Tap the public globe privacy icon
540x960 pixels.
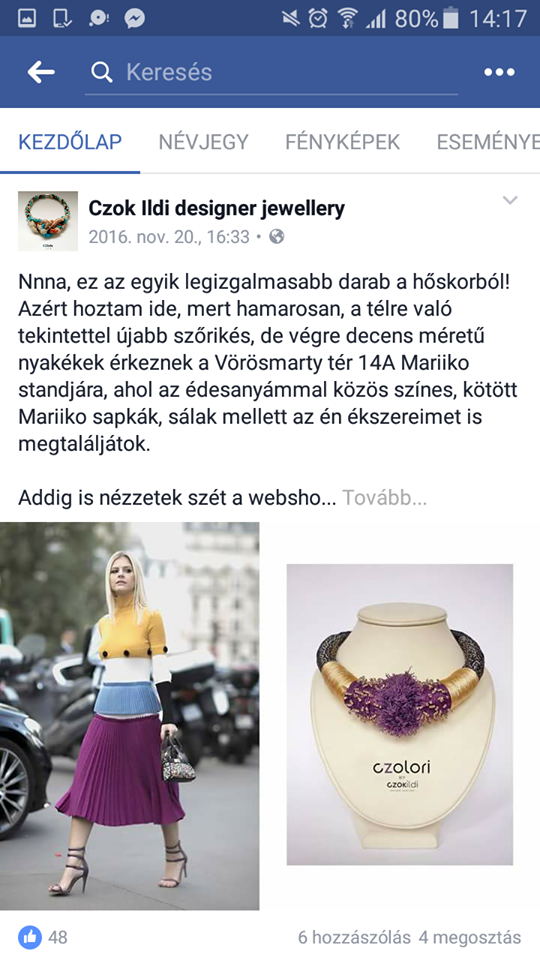[277, 236]
